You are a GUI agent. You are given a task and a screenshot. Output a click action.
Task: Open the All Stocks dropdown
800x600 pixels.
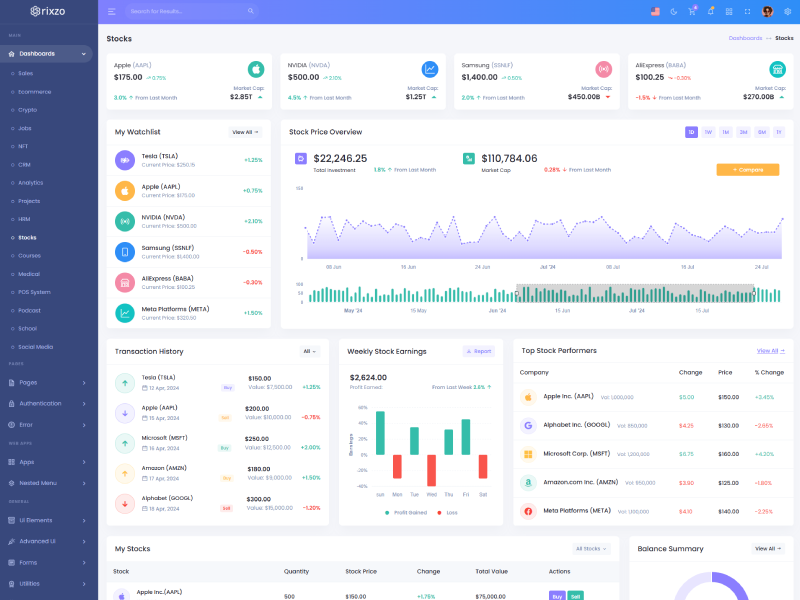tap(590, 548)
